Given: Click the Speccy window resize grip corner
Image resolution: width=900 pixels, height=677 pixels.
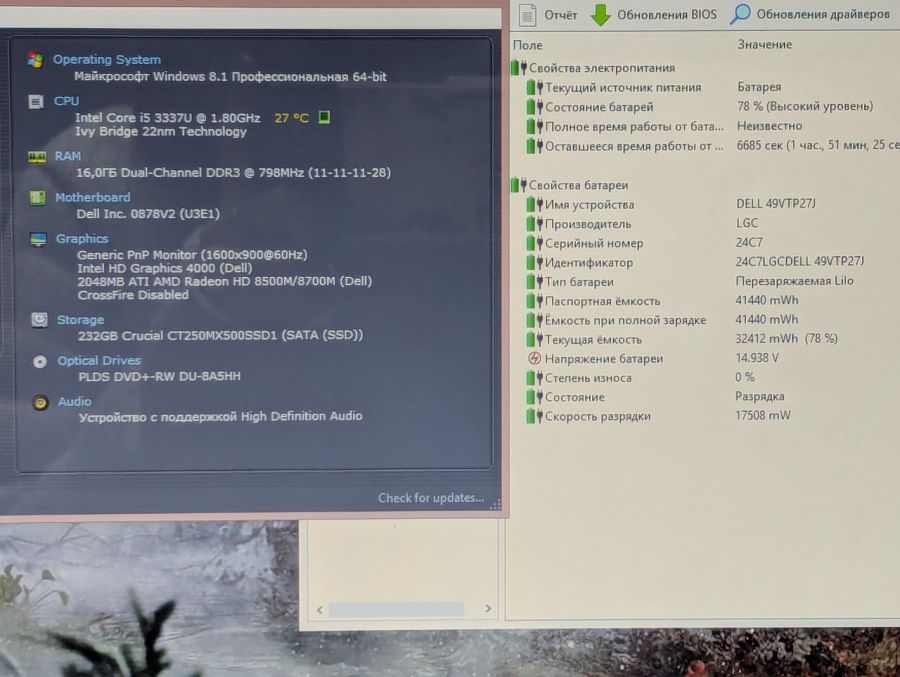Looking at the screenshot, I should tap(495, 505).
